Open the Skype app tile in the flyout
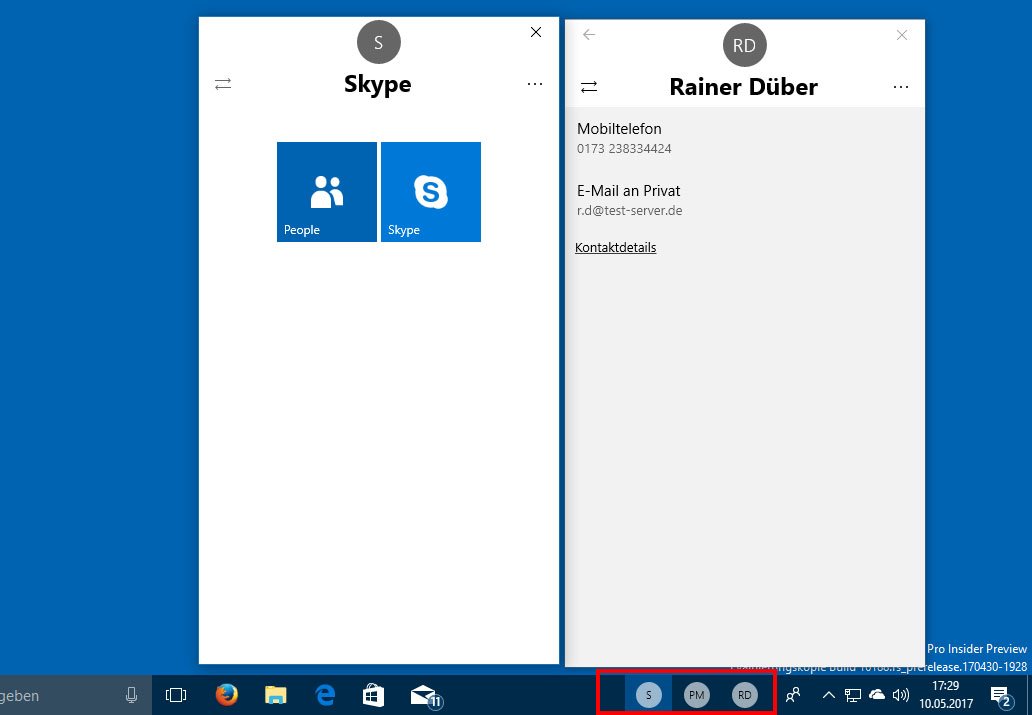Screen dimensions: 1032x715 click(x=430, y=191)
